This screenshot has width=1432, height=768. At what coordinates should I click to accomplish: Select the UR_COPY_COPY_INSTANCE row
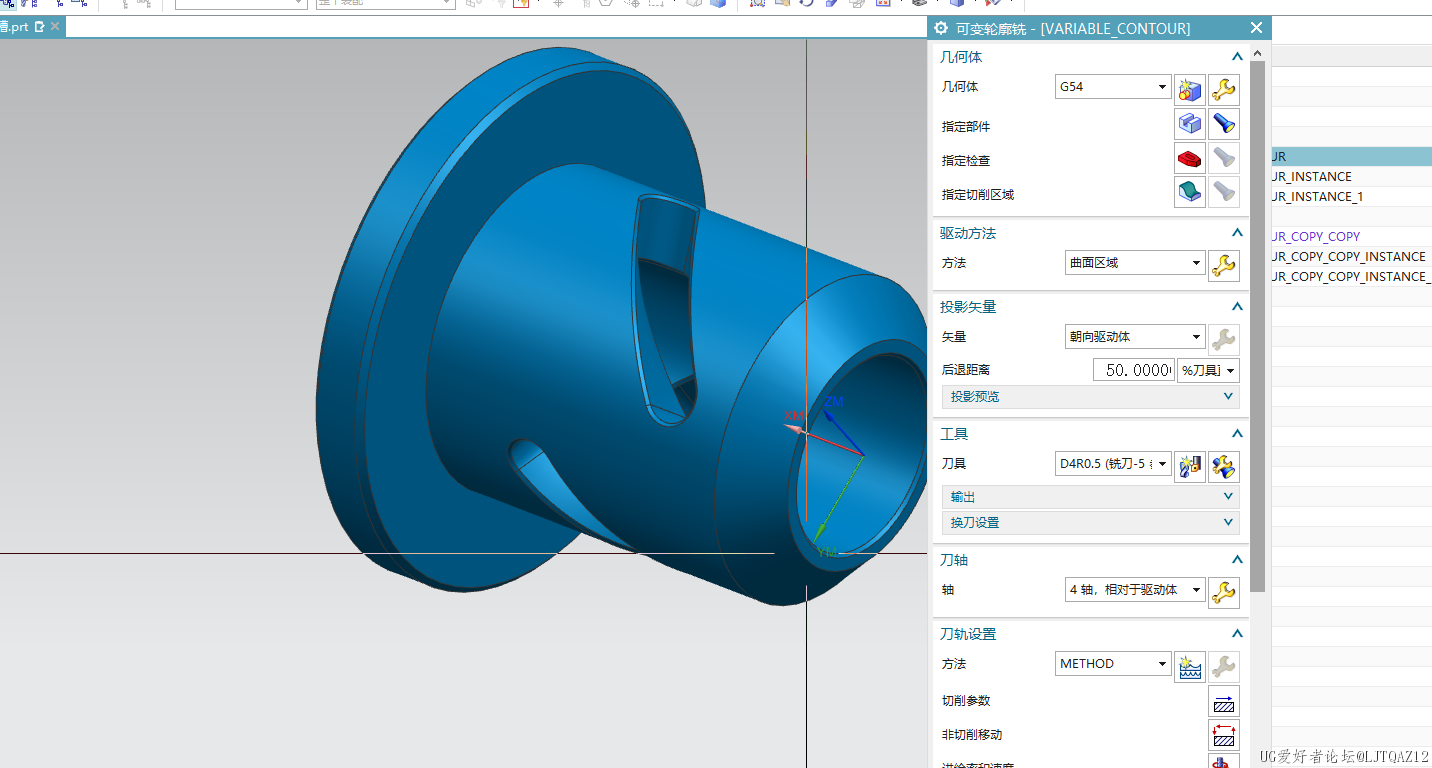pyautogui.click(x=1351, y=257)
